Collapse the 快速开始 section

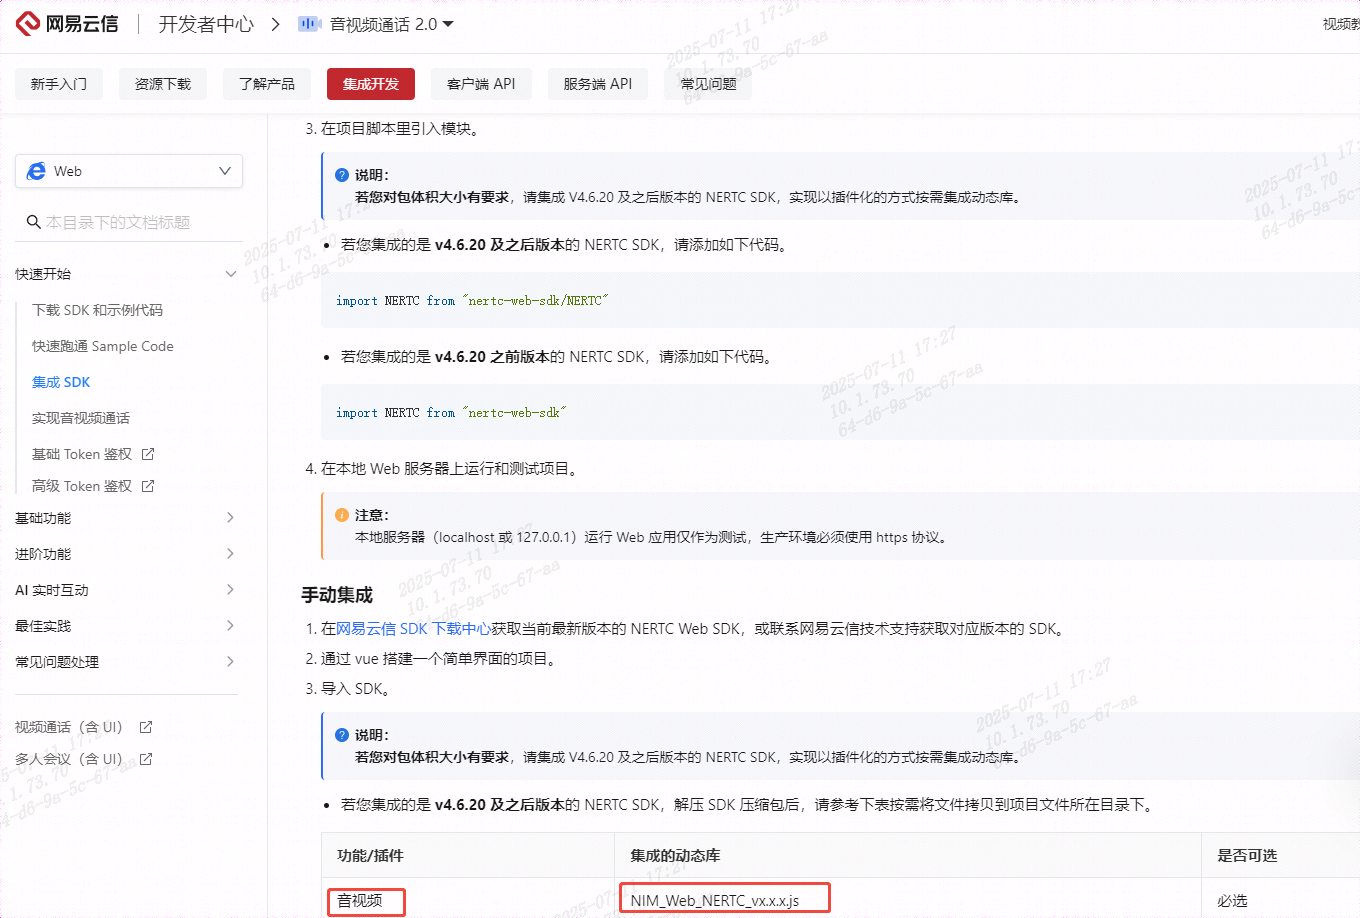231,274
